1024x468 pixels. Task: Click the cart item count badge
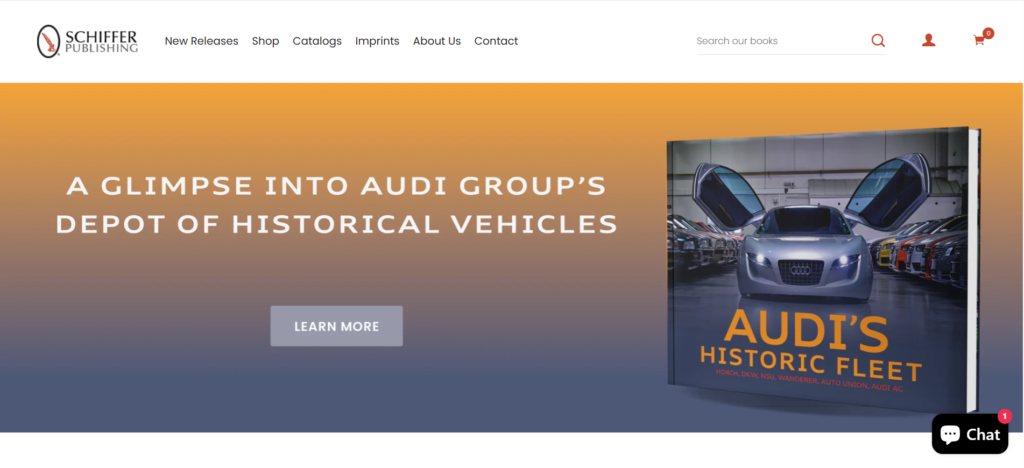tap(988, 33)
